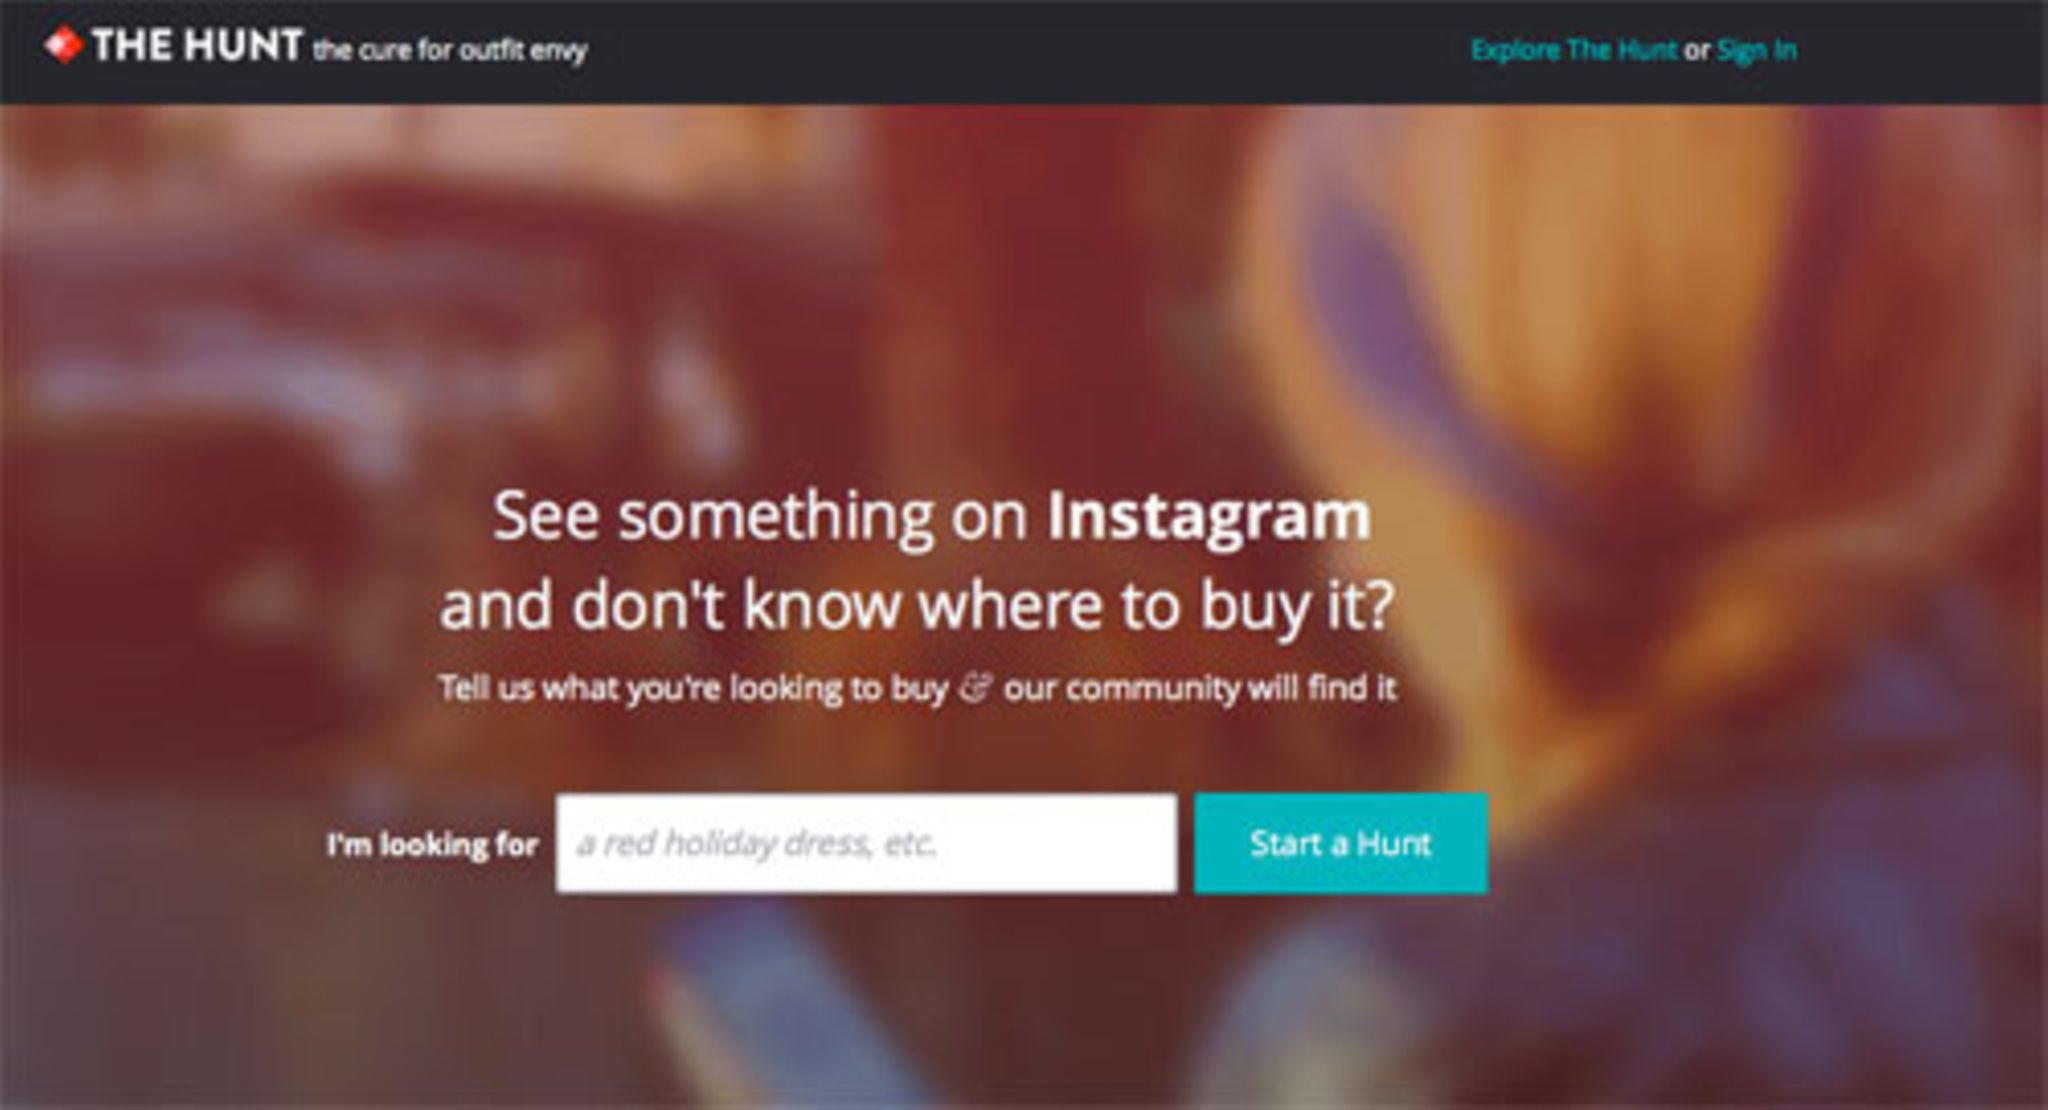
Task: Click the 'See something on' headline text
Action: click(760, 516)
